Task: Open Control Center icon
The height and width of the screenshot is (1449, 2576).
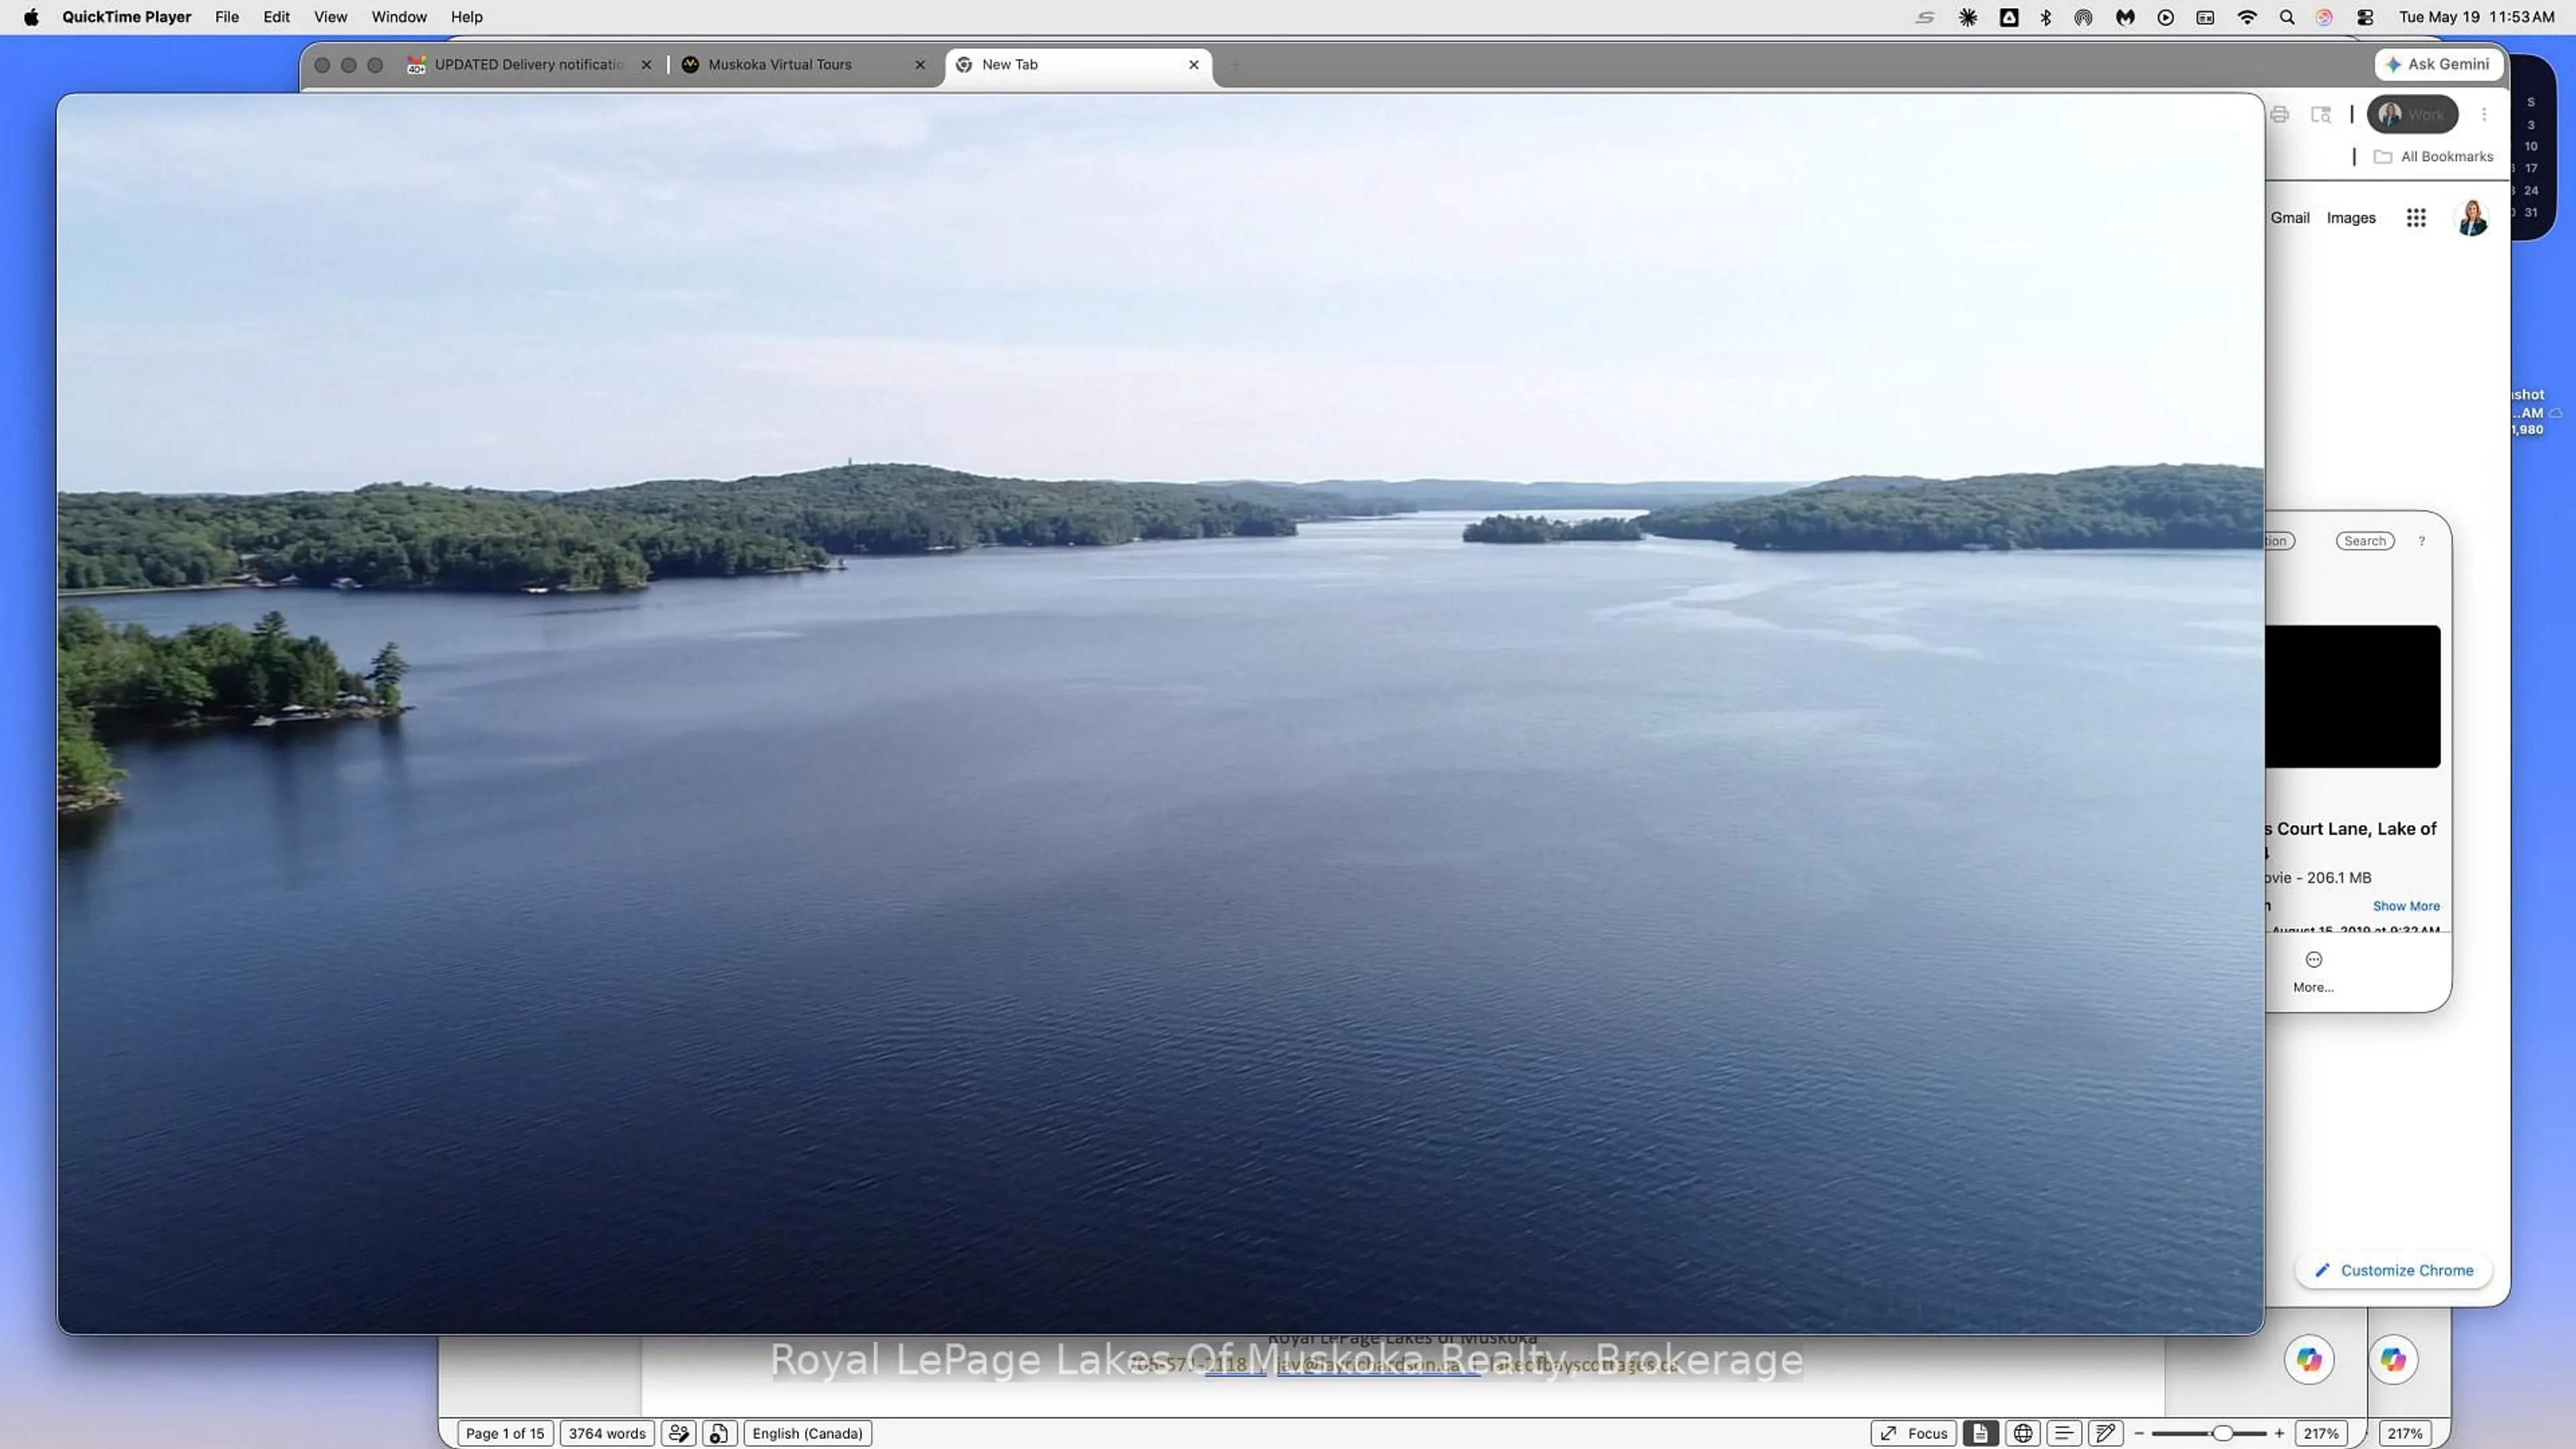Action: (x=2365, y=17)
